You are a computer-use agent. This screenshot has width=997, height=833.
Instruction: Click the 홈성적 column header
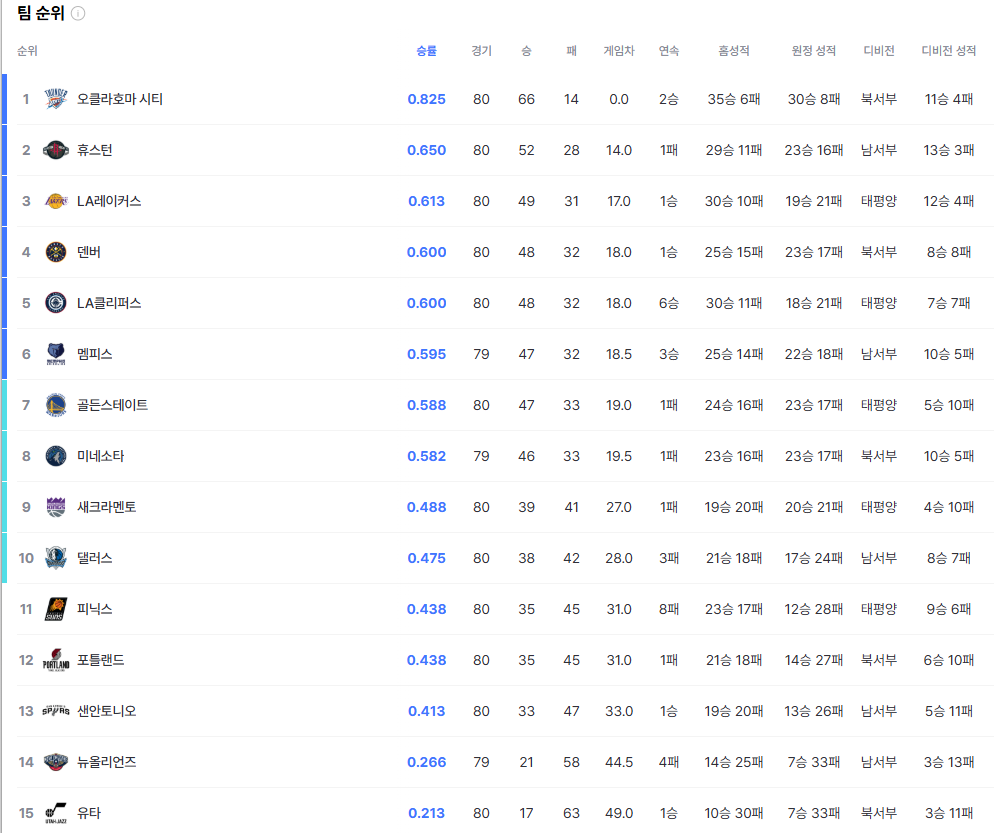733,51
